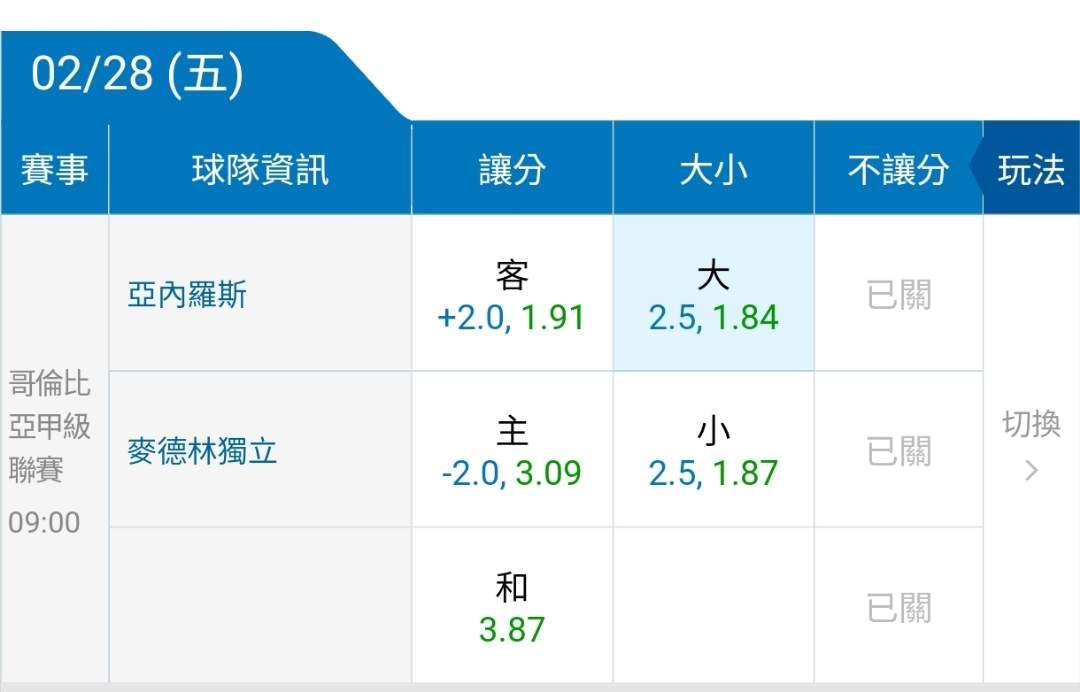Click the 不讓分 column header

click(x=897, y=170)
